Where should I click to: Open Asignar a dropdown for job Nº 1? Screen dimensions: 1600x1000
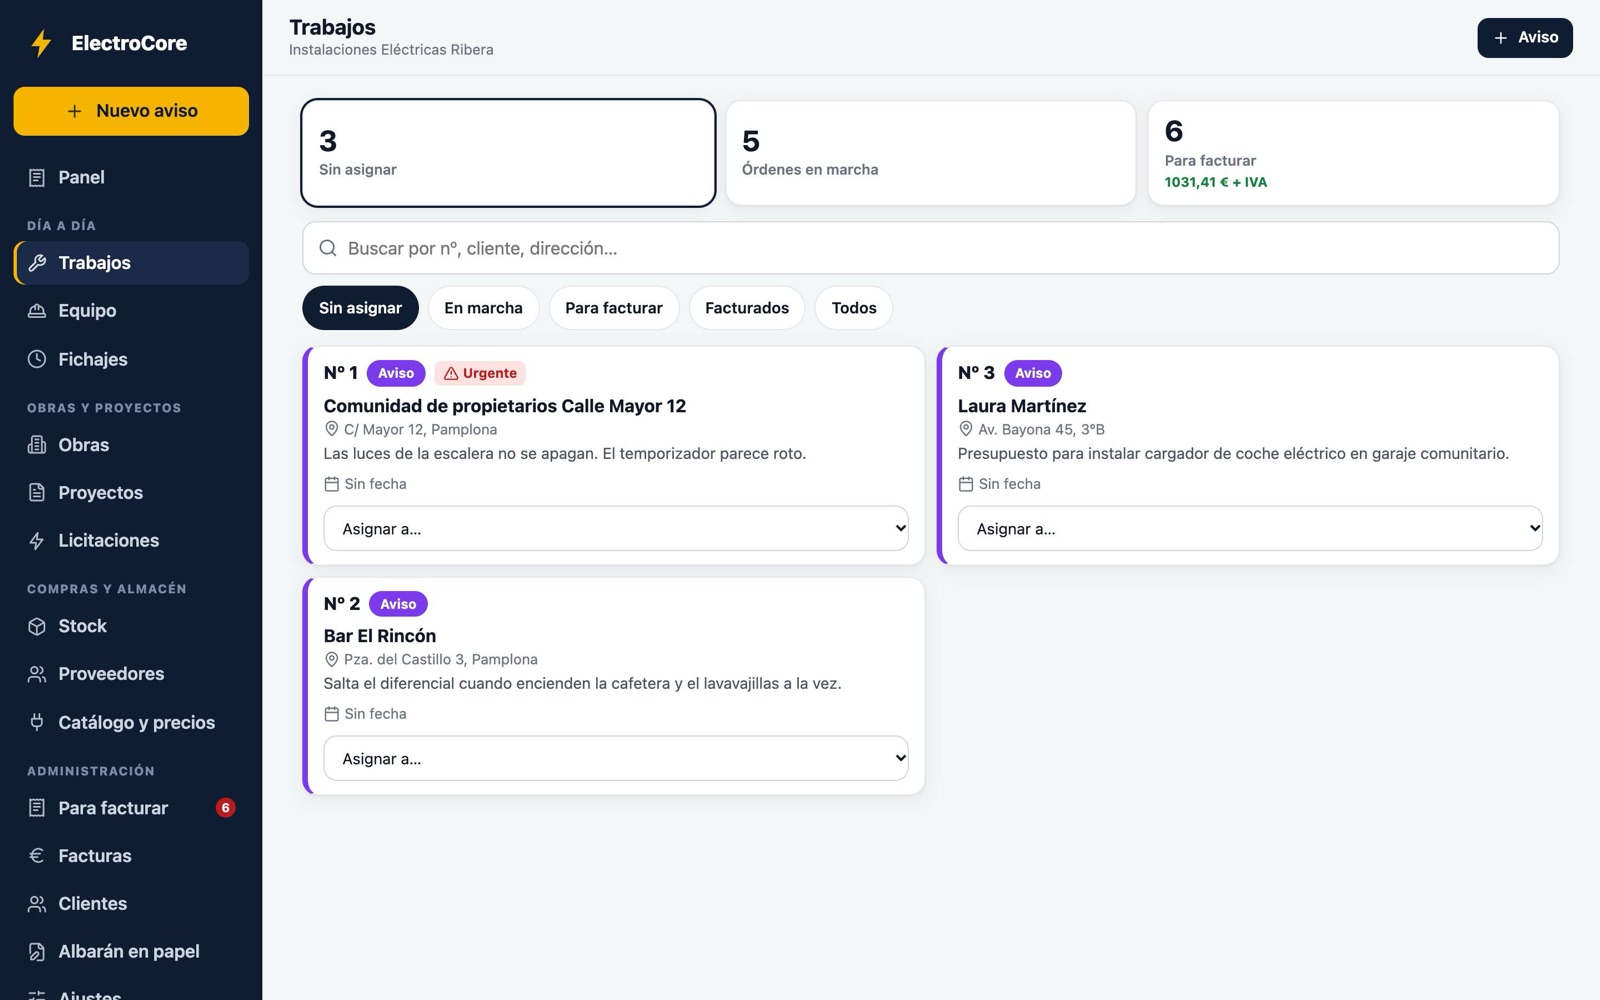(616, 528)
